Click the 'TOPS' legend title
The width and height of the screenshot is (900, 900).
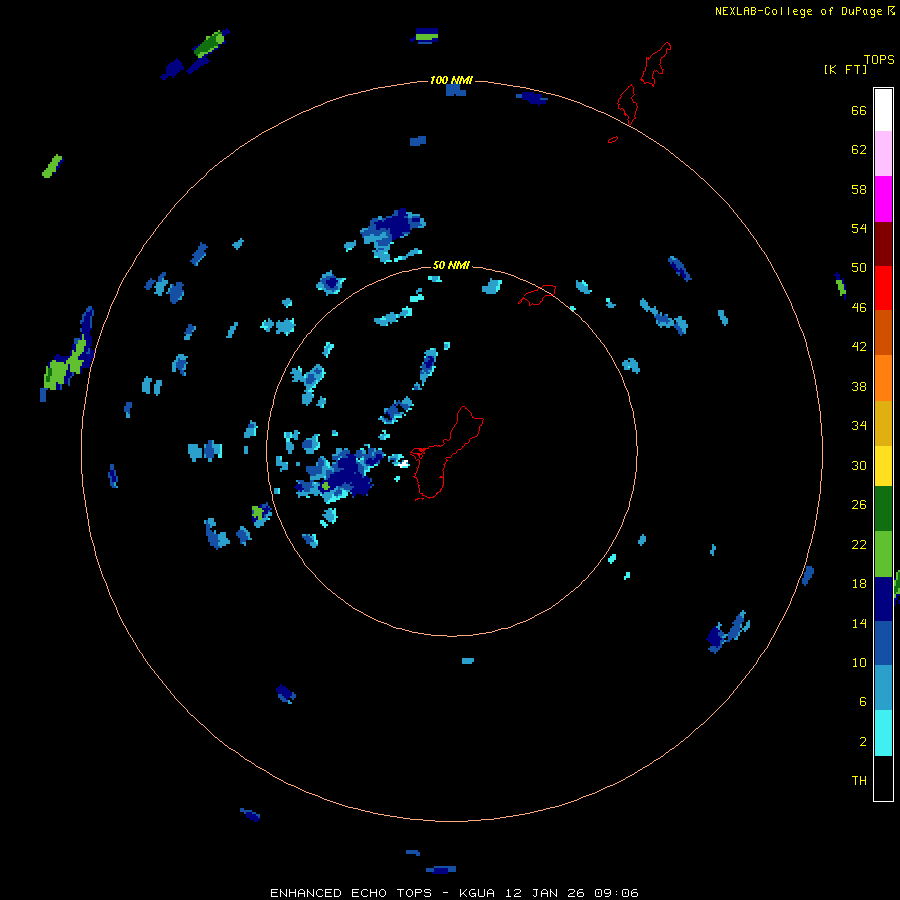pyautogui.click(x=879, y=59)
